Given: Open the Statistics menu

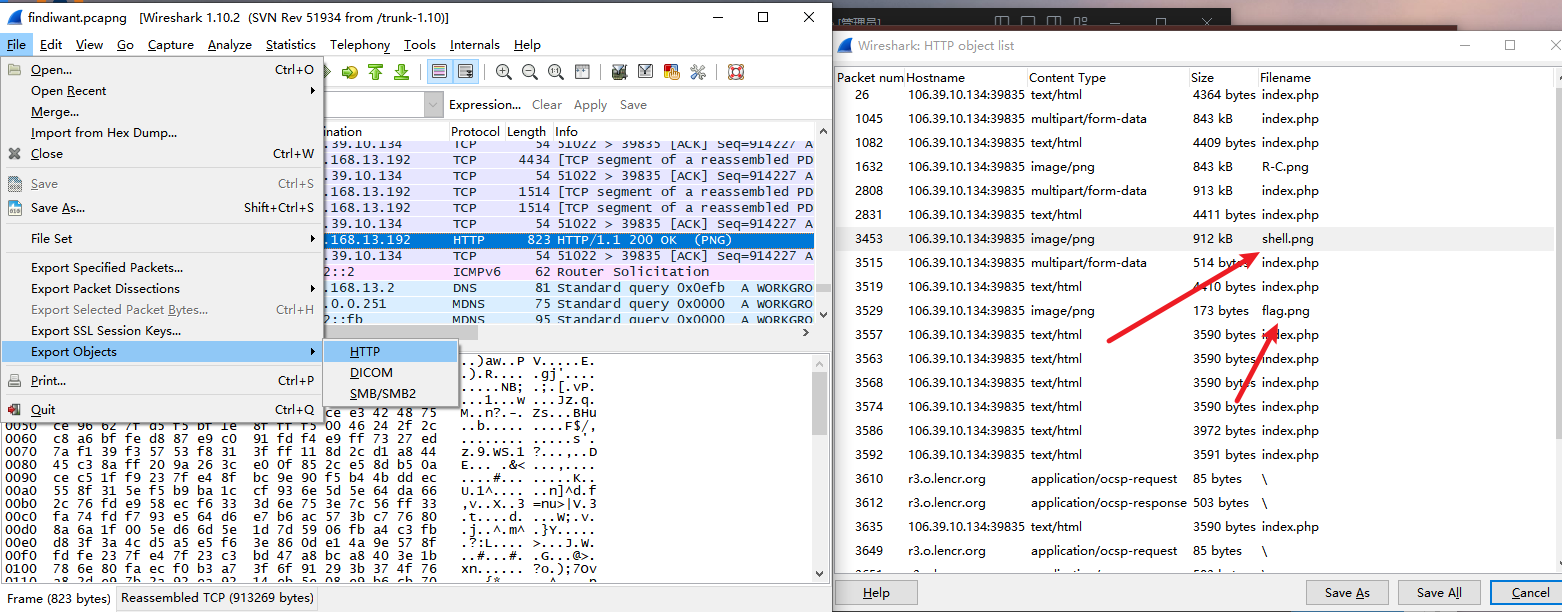Looking at the screenshot, I should point(291,44).
